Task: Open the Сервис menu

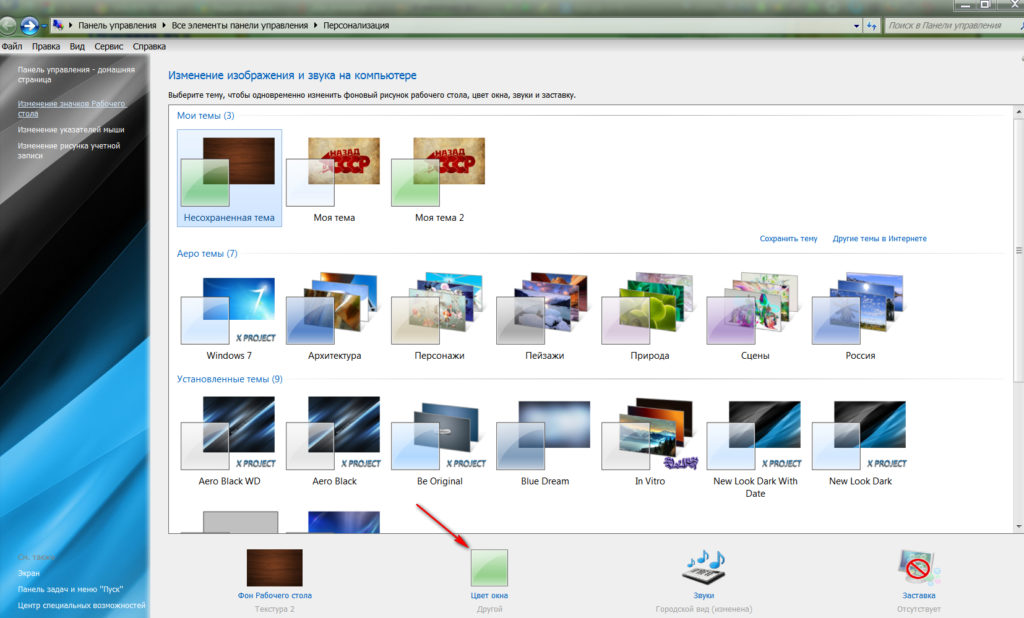Action: click(109, 45)
